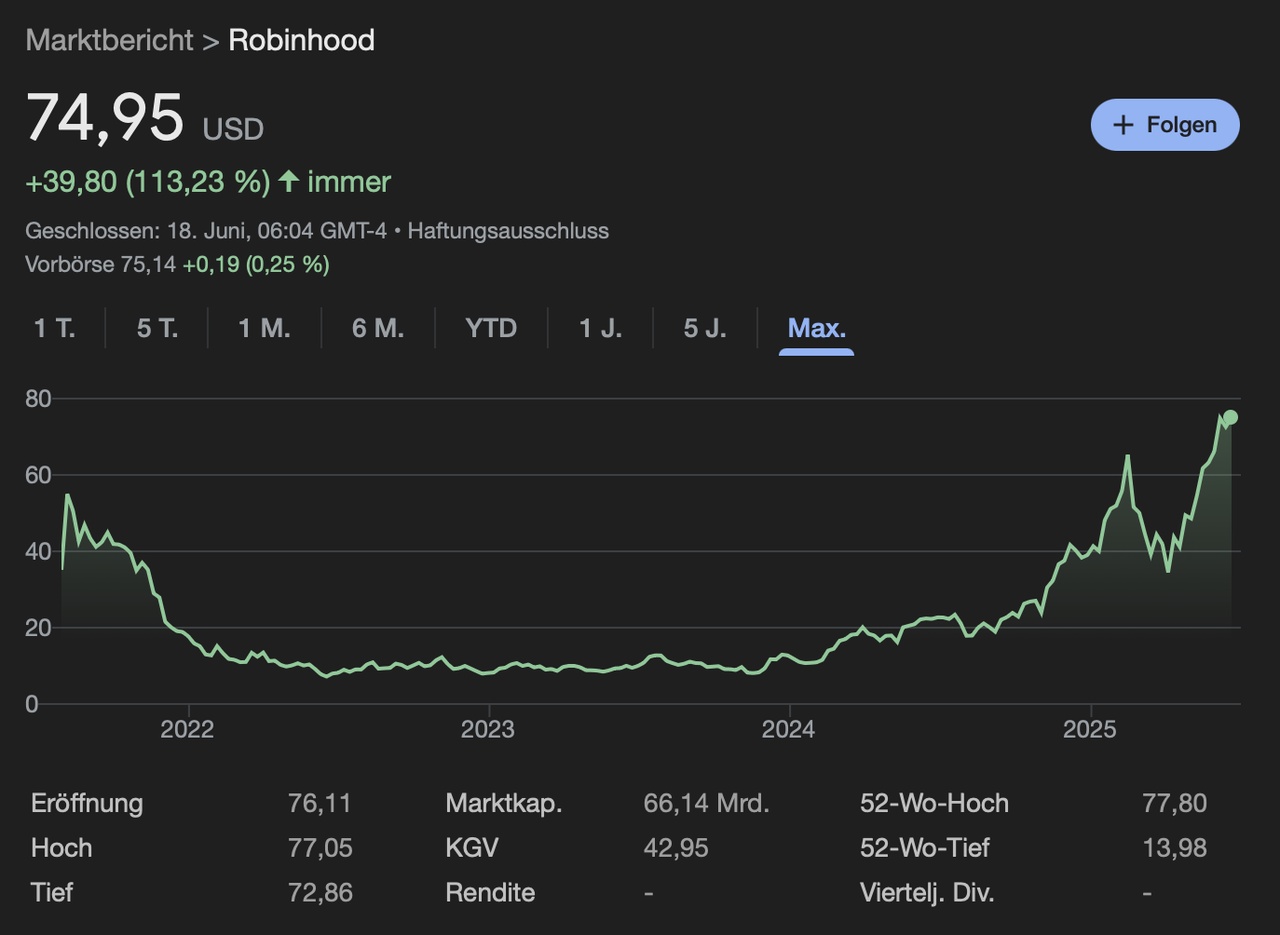Select the 5 T. time range tab
This screenshot has width=1280, height=935.
[157, 328]
